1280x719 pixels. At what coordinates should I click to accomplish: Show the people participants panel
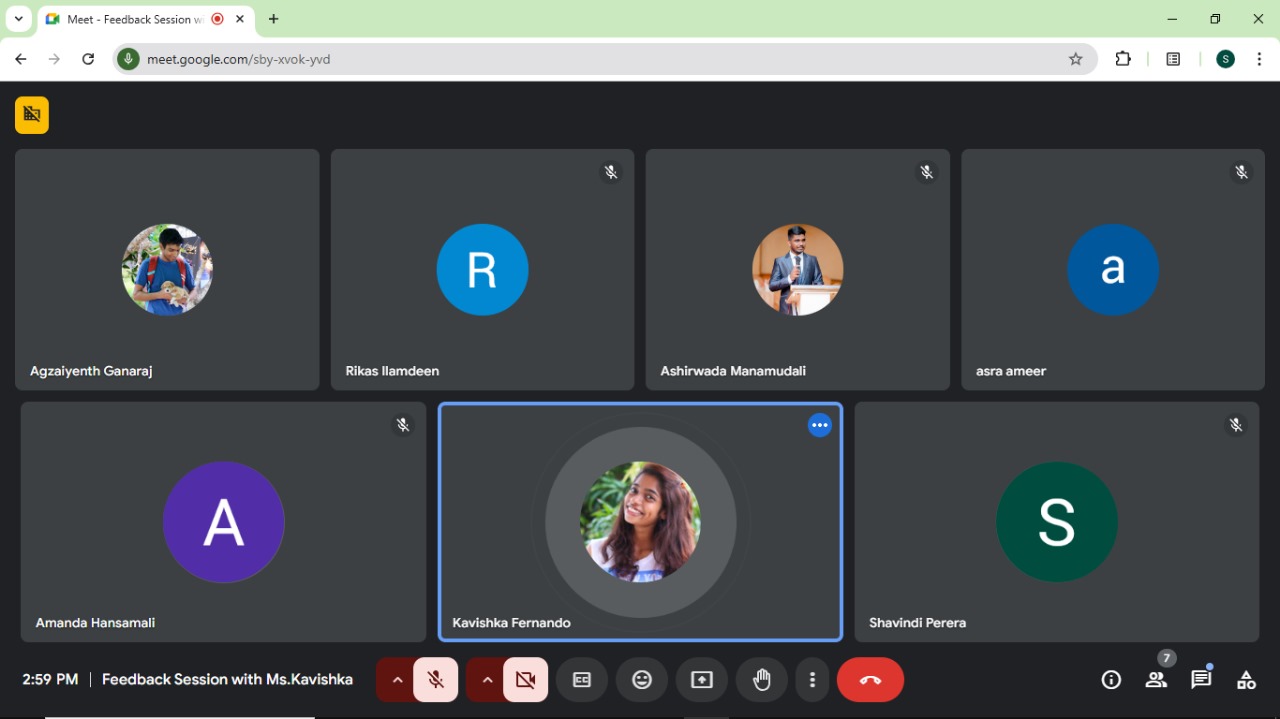click(x=1156, y=680)
